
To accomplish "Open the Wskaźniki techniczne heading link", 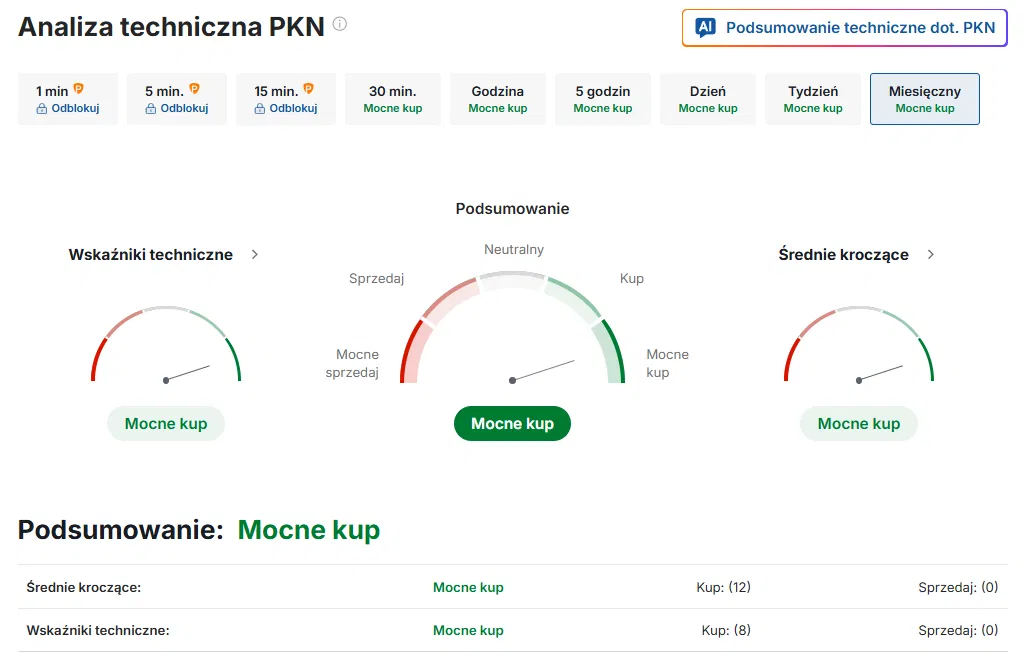I will click(151, 254).
